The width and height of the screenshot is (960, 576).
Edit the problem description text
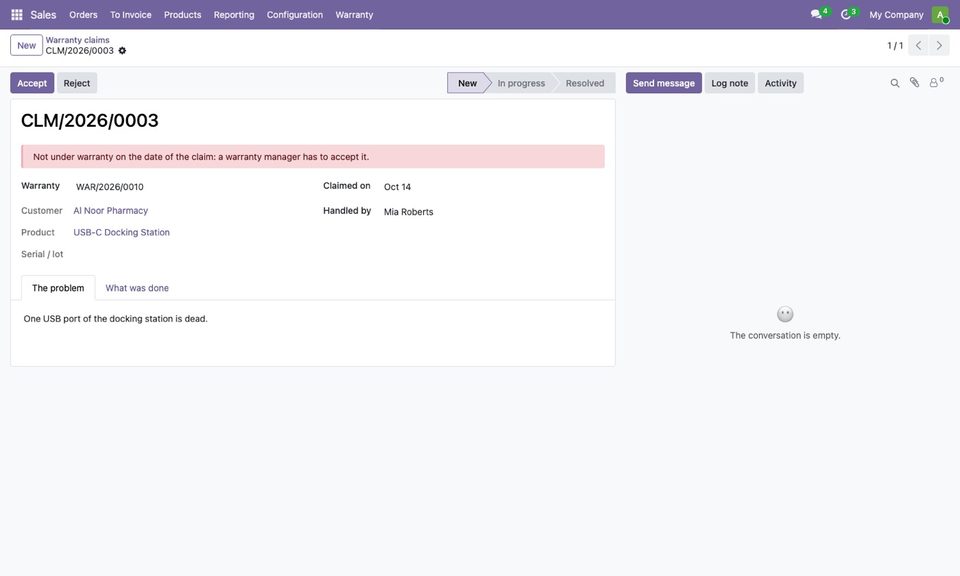coord(116,319)
